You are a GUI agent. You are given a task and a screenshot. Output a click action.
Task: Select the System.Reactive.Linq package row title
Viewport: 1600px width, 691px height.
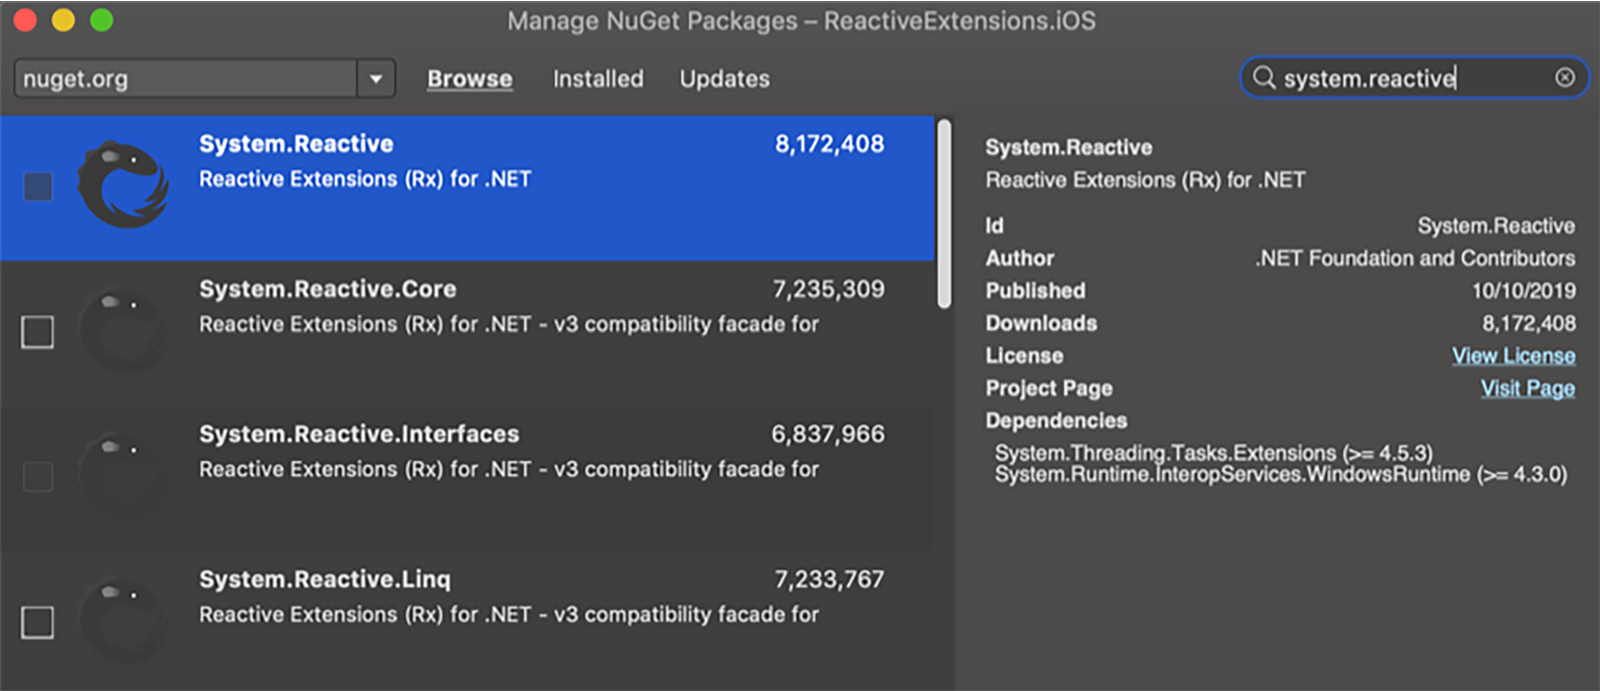tap(324, 579)
